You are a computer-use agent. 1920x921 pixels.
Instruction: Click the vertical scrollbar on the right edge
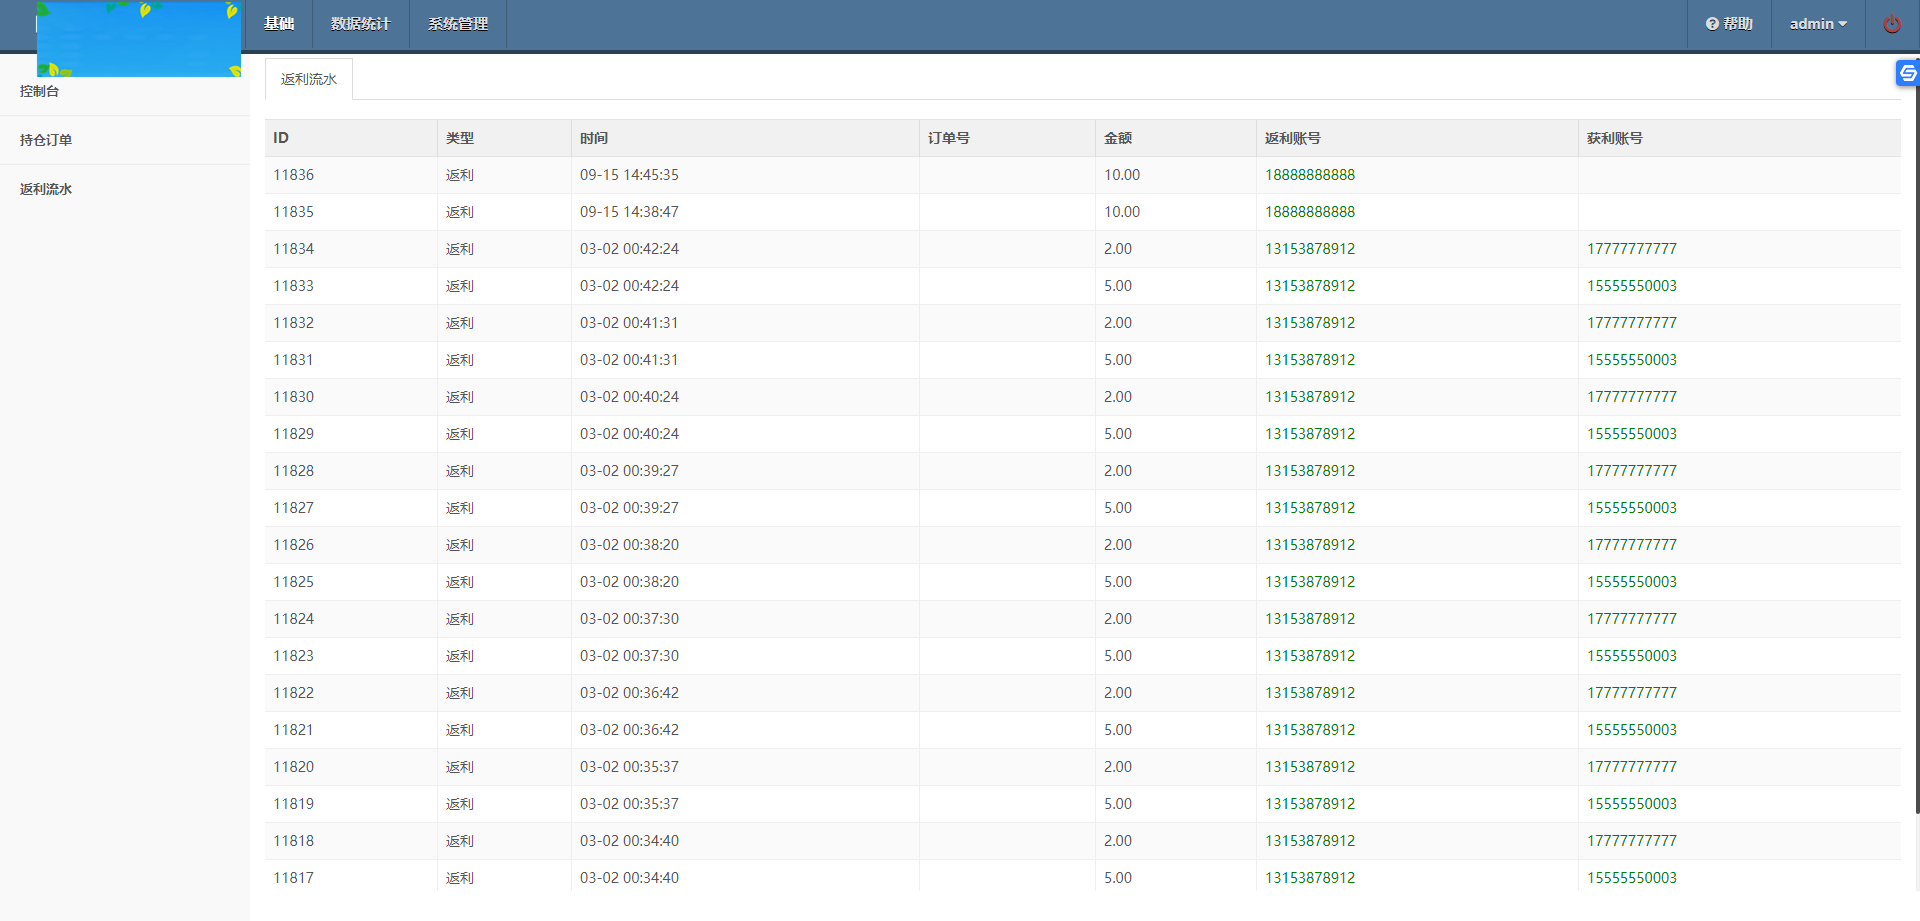point(1916,450)
